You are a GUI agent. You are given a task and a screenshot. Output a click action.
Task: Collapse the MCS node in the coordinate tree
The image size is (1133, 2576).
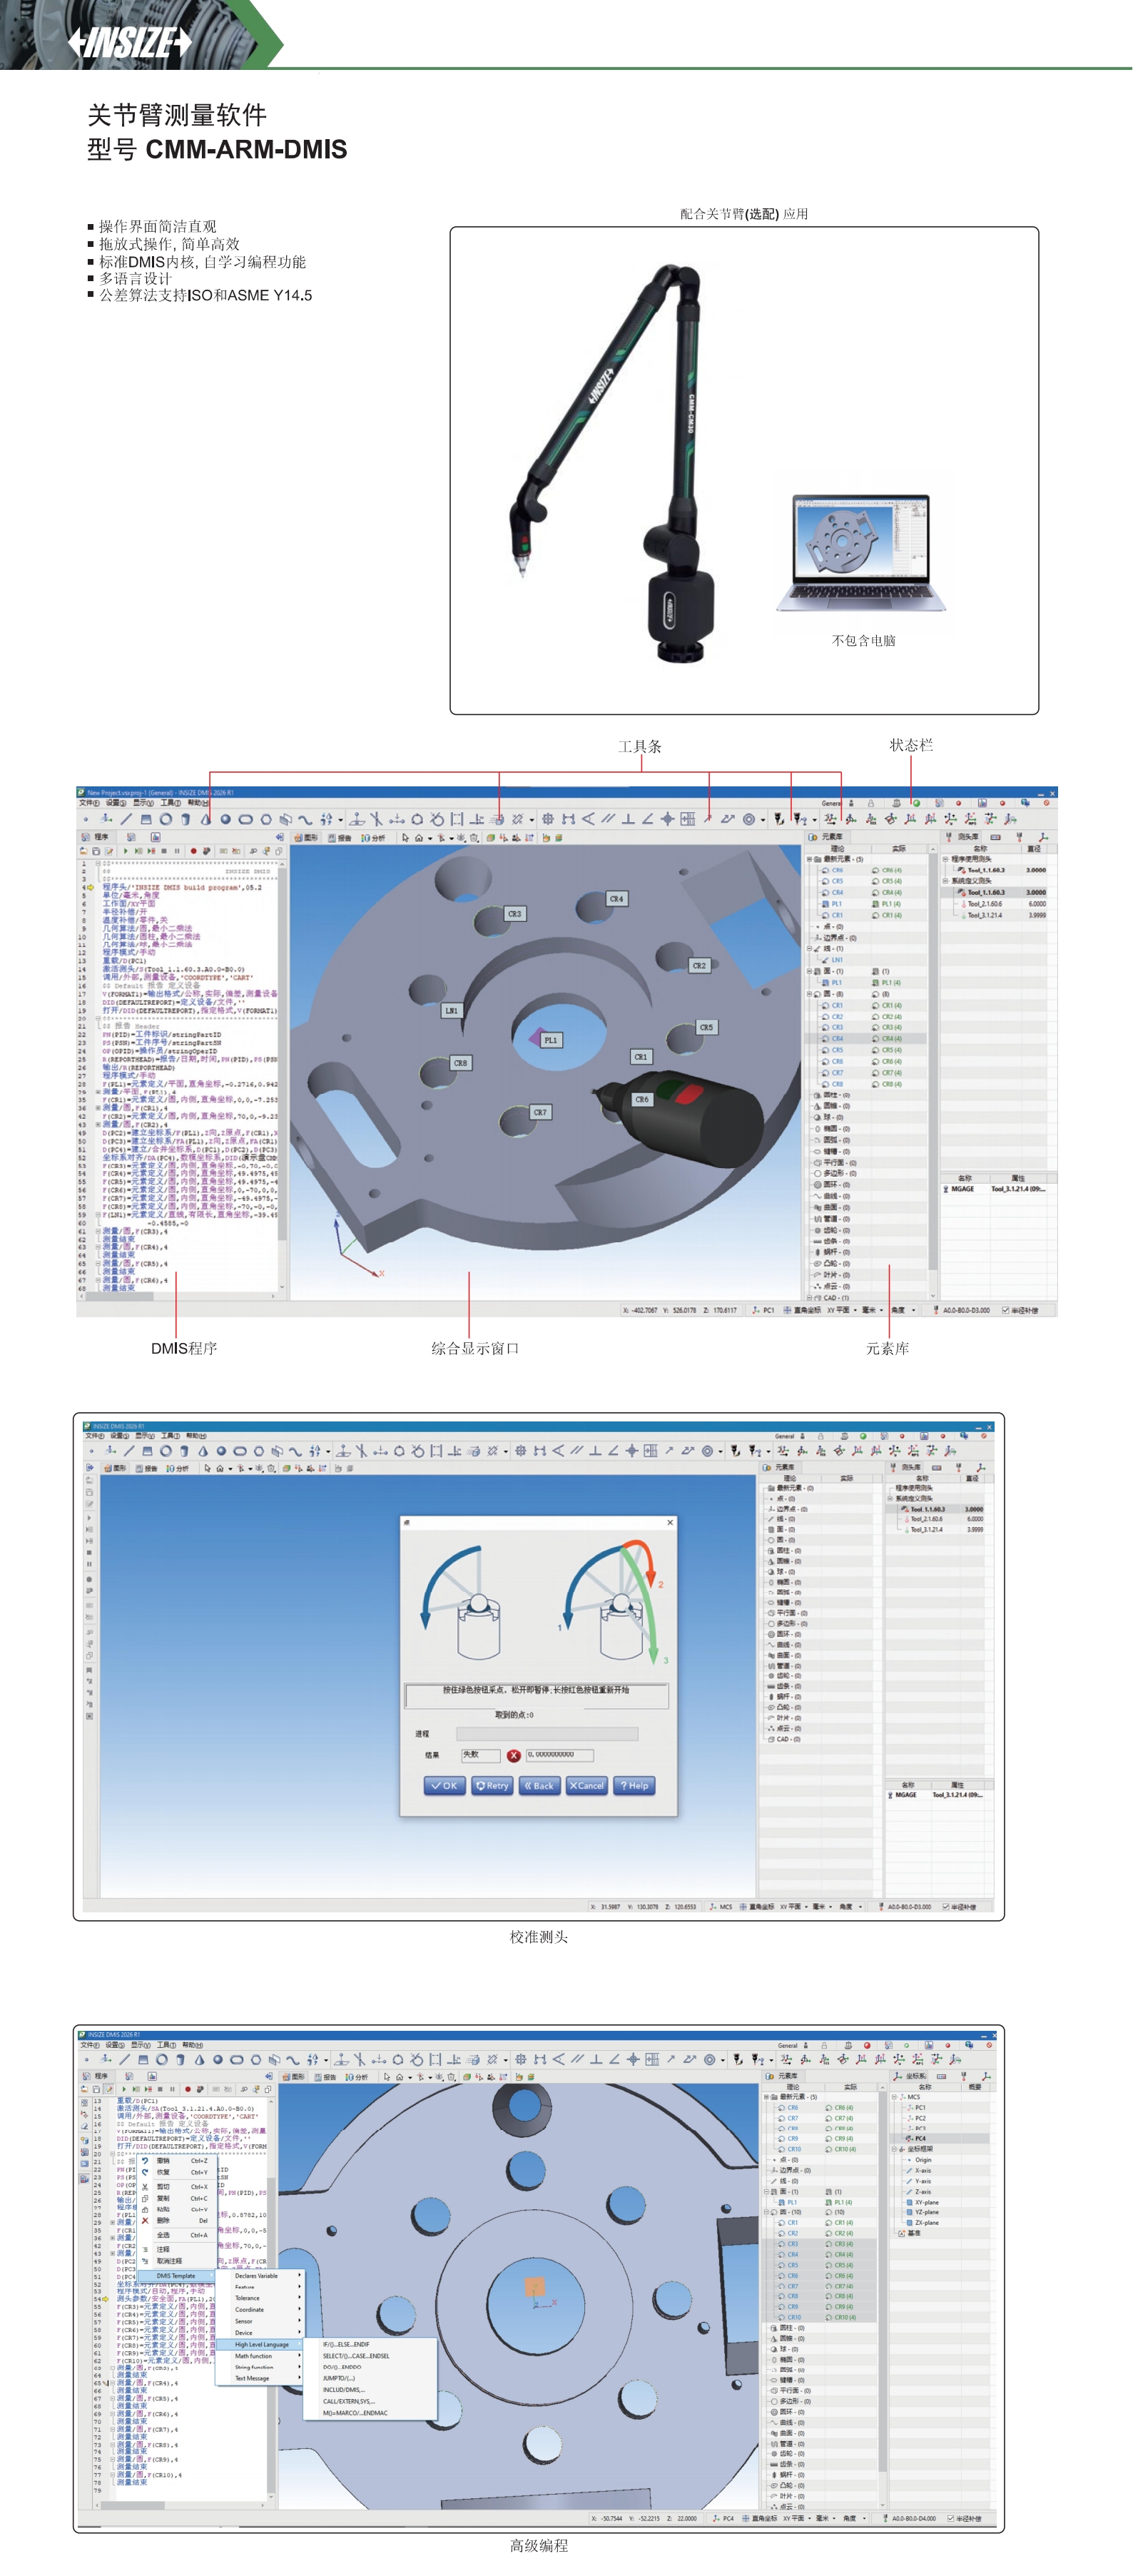tap(894, 2096)
